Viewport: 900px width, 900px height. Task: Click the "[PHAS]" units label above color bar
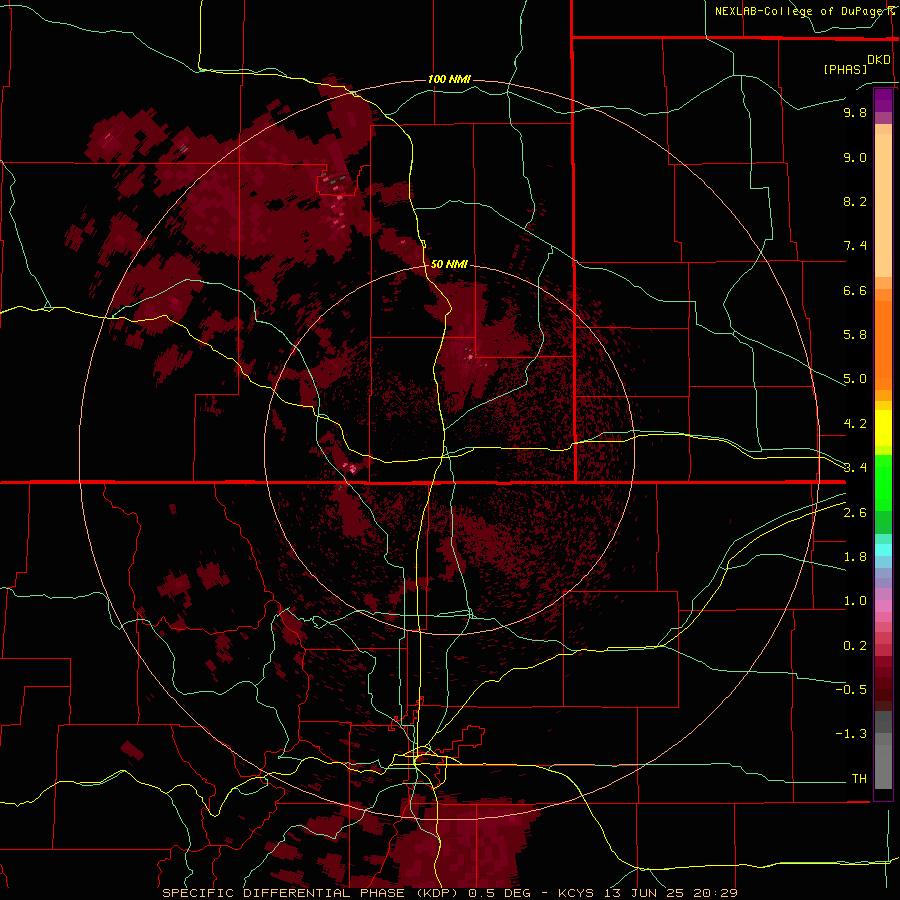point(845,69)
